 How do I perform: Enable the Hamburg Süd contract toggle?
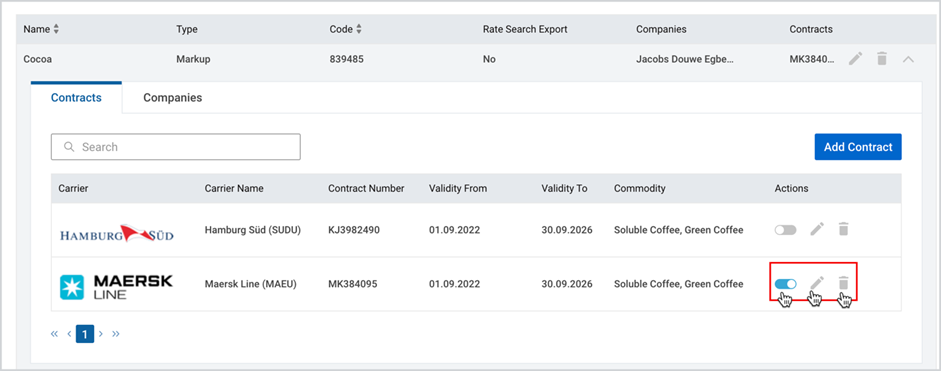point(785,230)
